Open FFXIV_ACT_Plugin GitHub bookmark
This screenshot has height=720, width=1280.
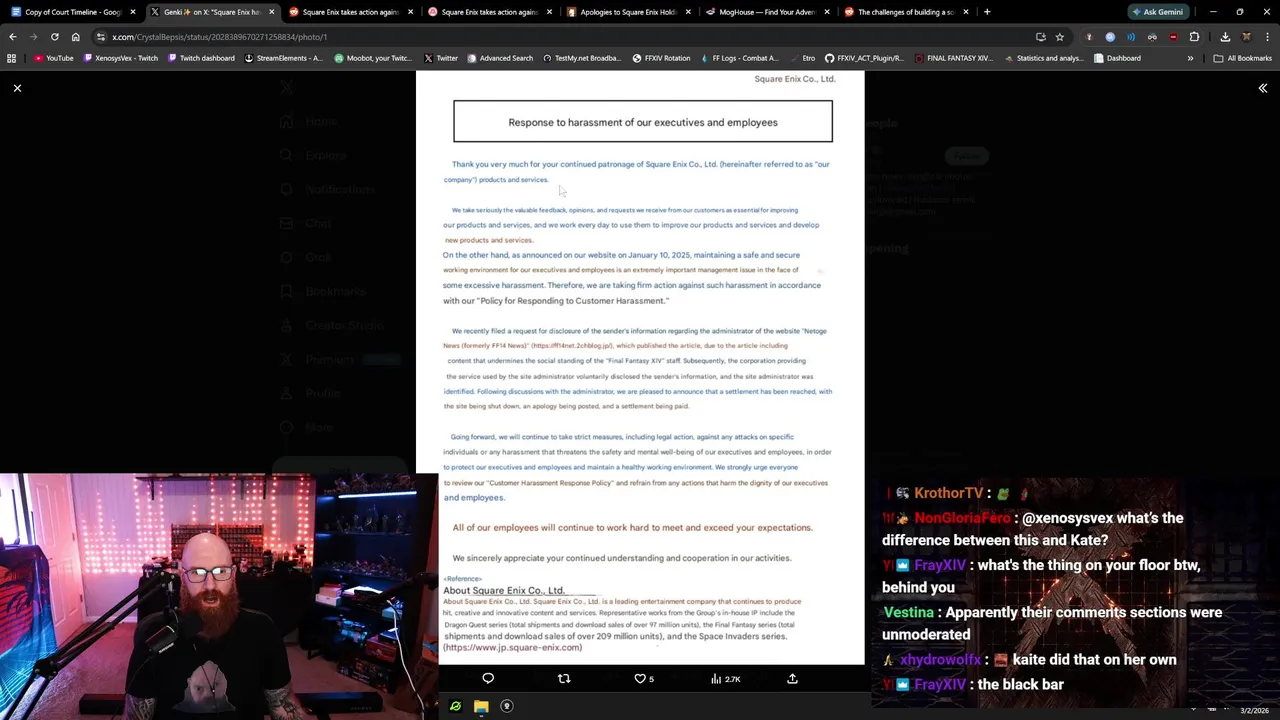point(865,58)
